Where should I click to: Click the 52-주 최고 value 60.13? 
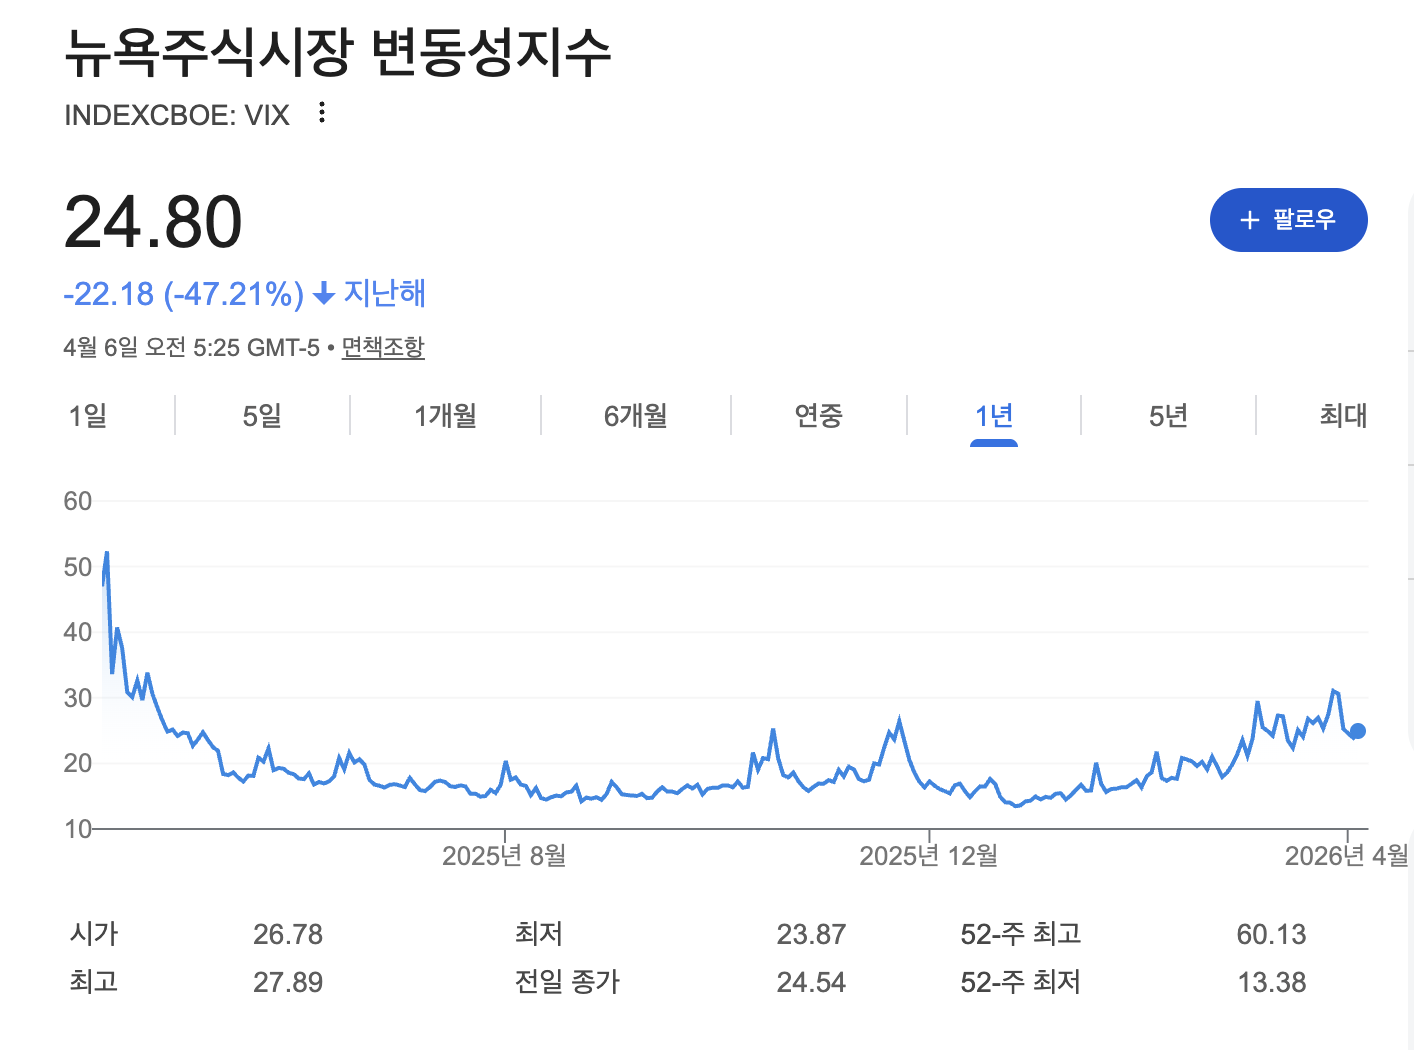click(1271, 934)
